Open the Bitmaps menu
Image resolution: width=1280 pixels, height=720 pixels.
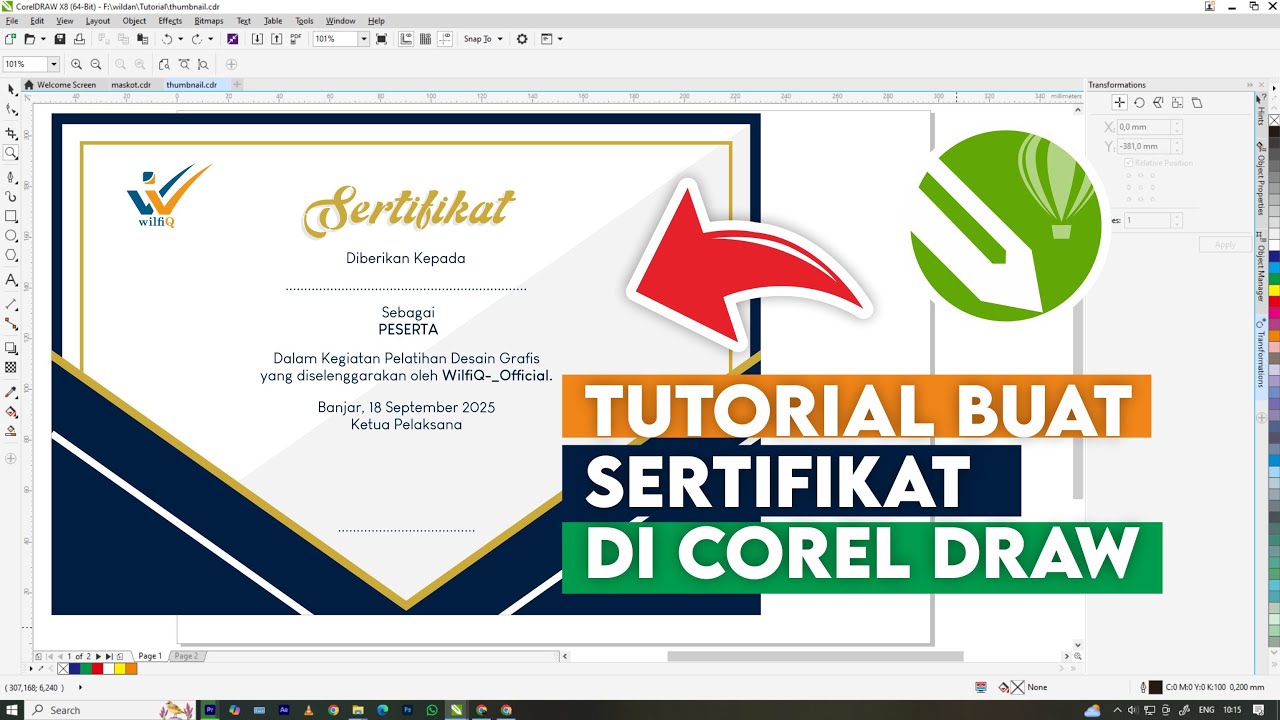(x=209, y=21)
